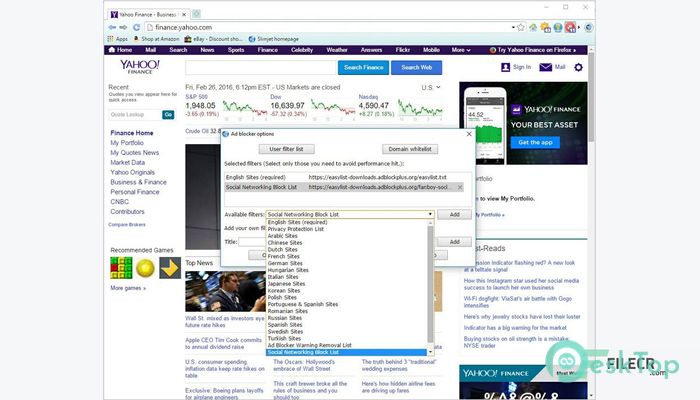Open the Mail item in Yahoo navigation
The height and width of the screenshot is (400, 700).
[x=150, y=50]
